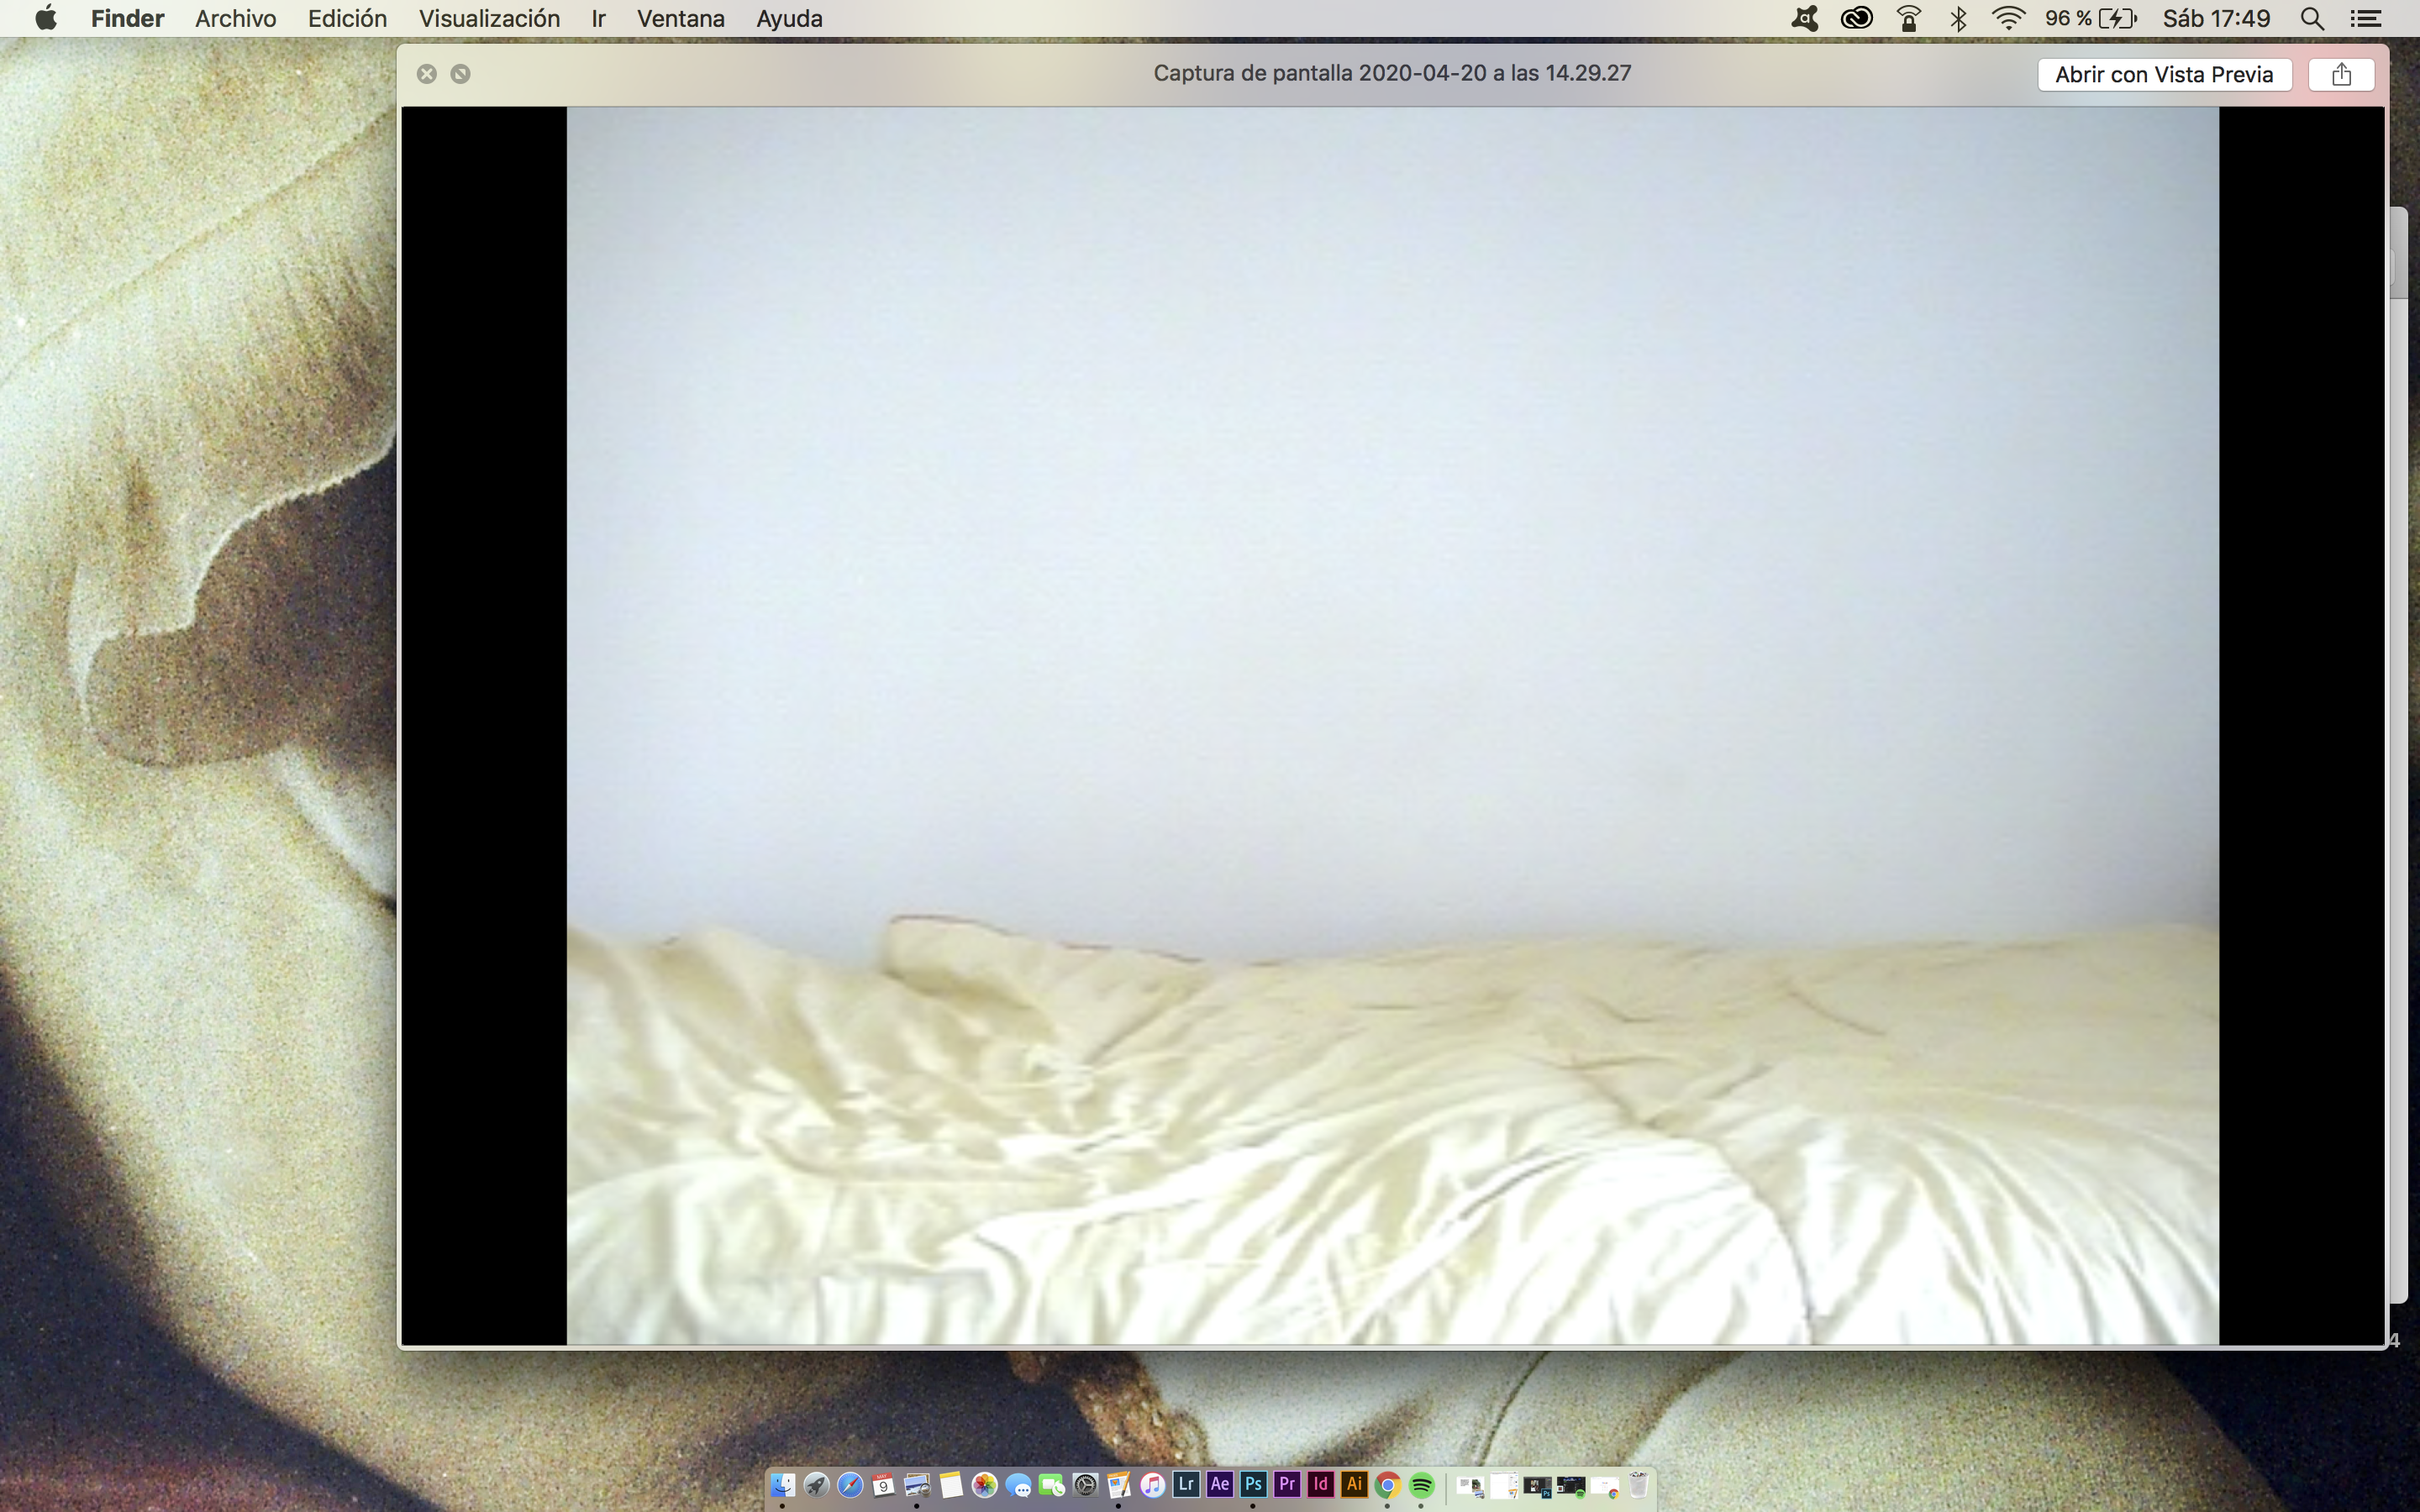Open Spotify from the dock
Viewport: 2420px width, 1512px height.
[1421, 1485]
